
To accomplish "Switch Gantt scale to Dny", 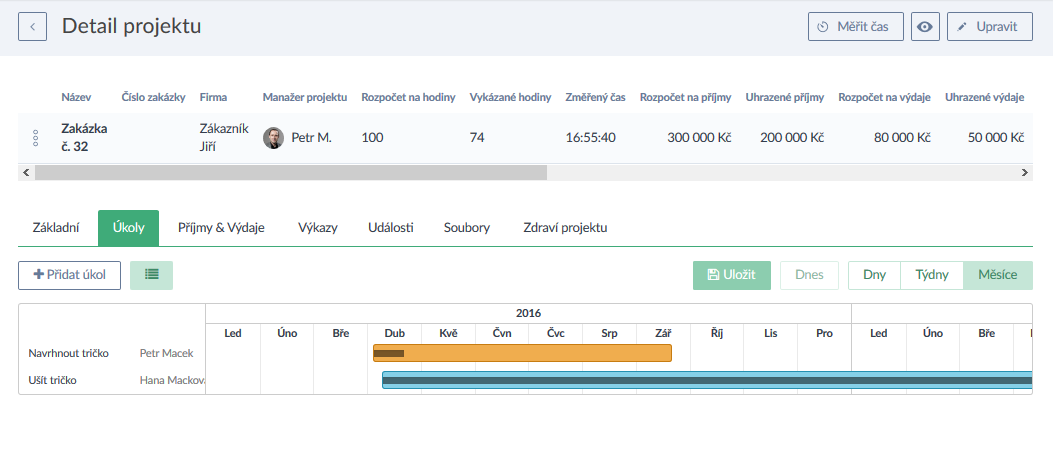I will pyautogui.click(x=874, y=275).
